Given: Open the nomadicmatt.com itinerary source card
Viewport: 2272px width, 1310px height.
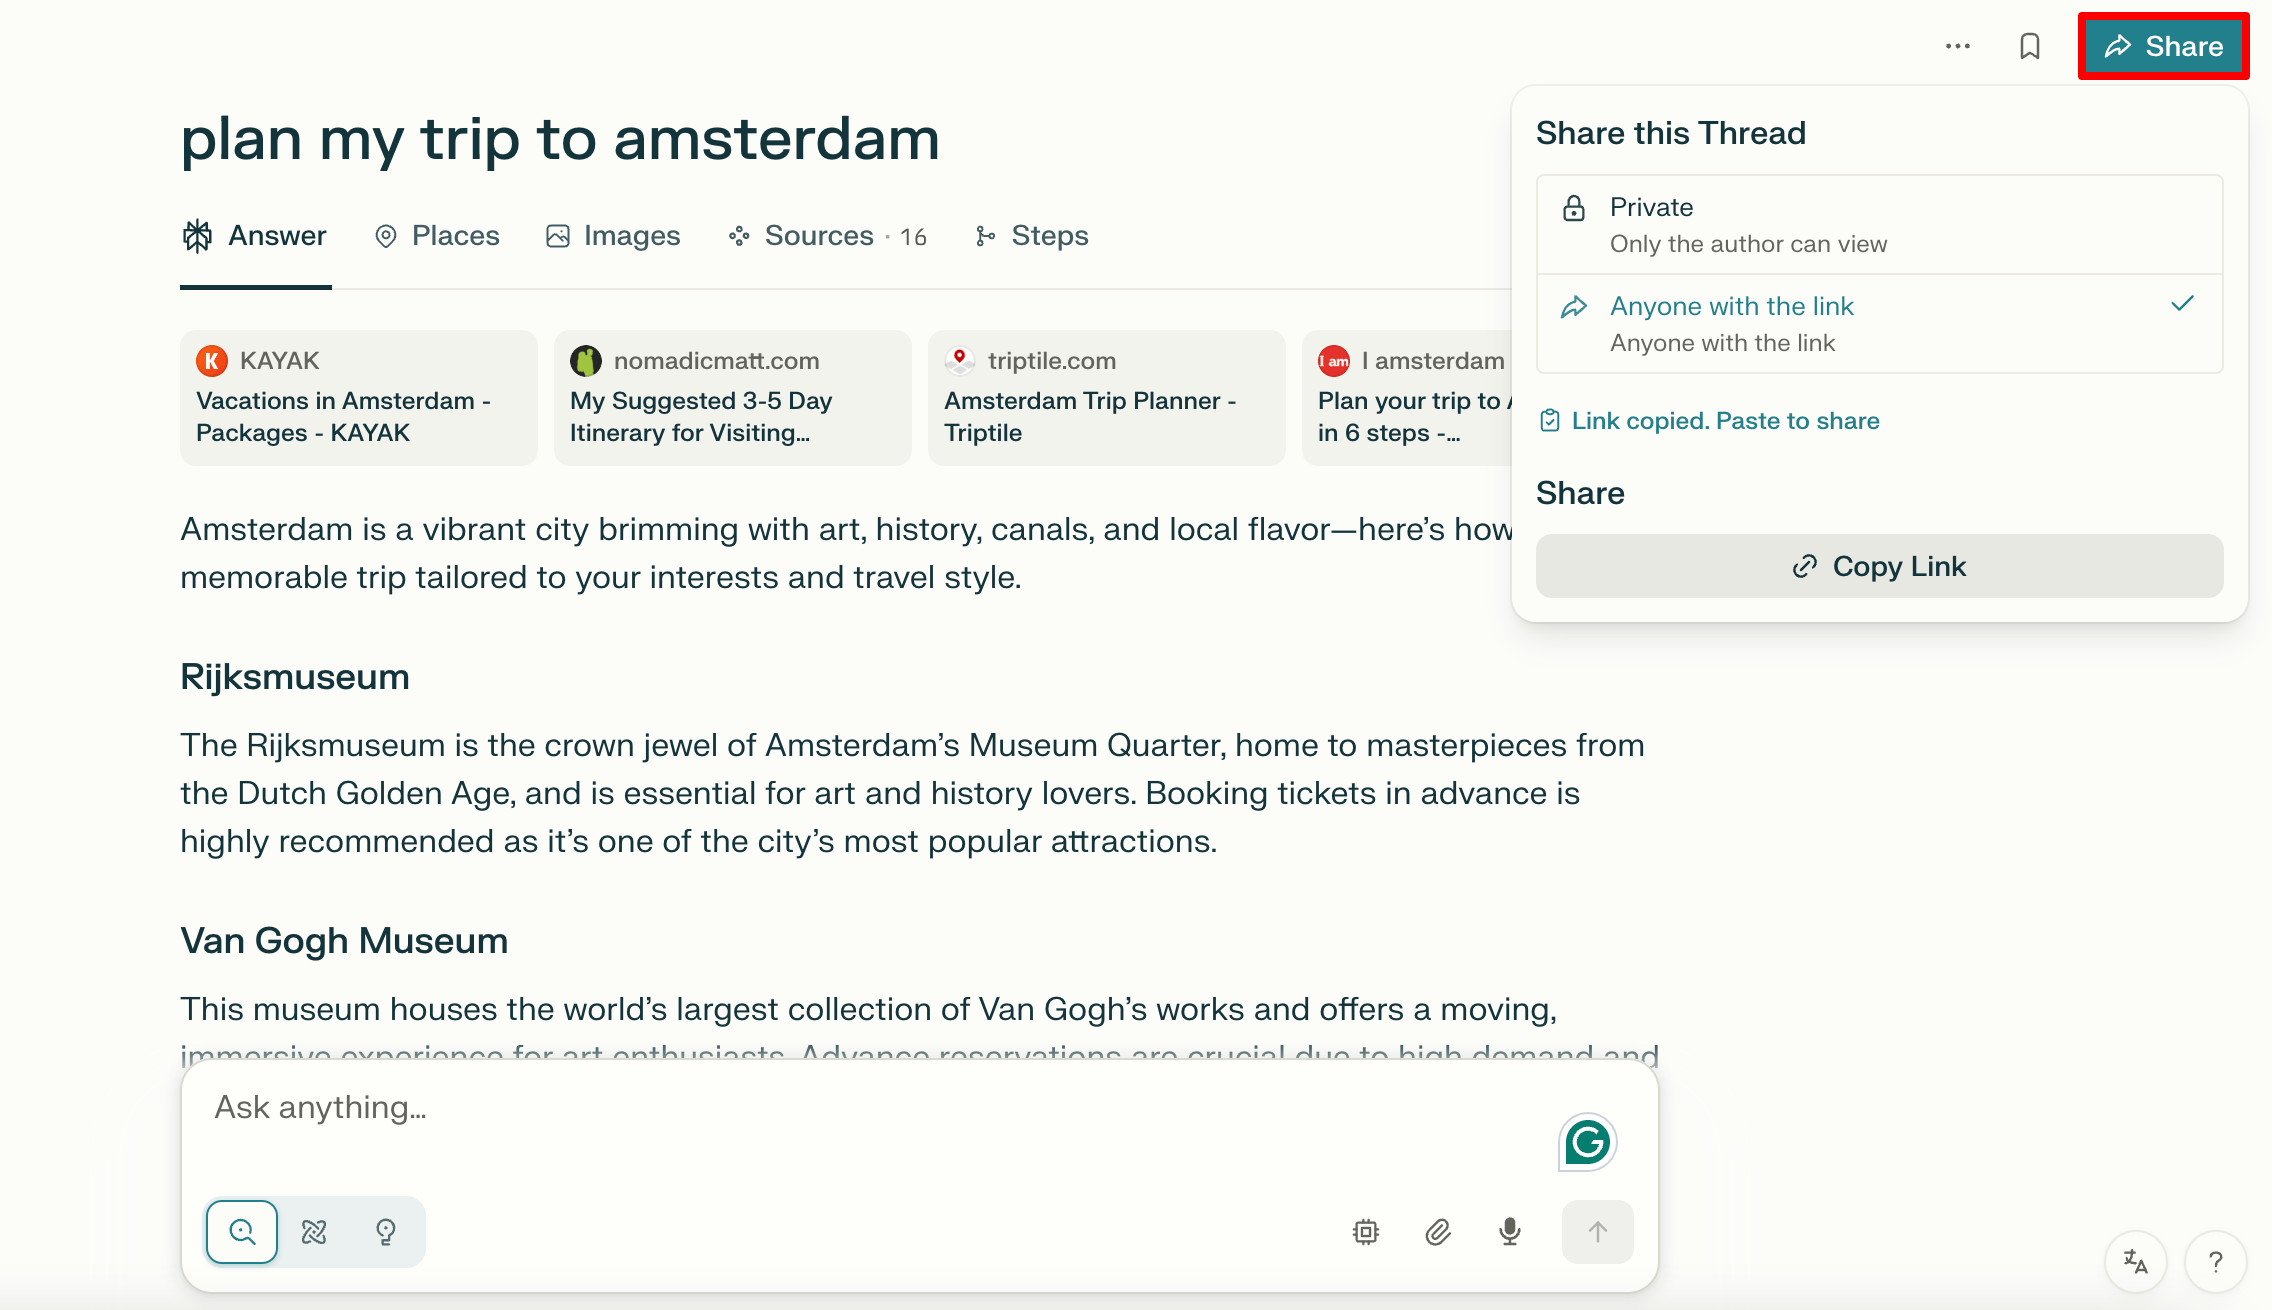Looking at the screenshot, I should [733, 397].
